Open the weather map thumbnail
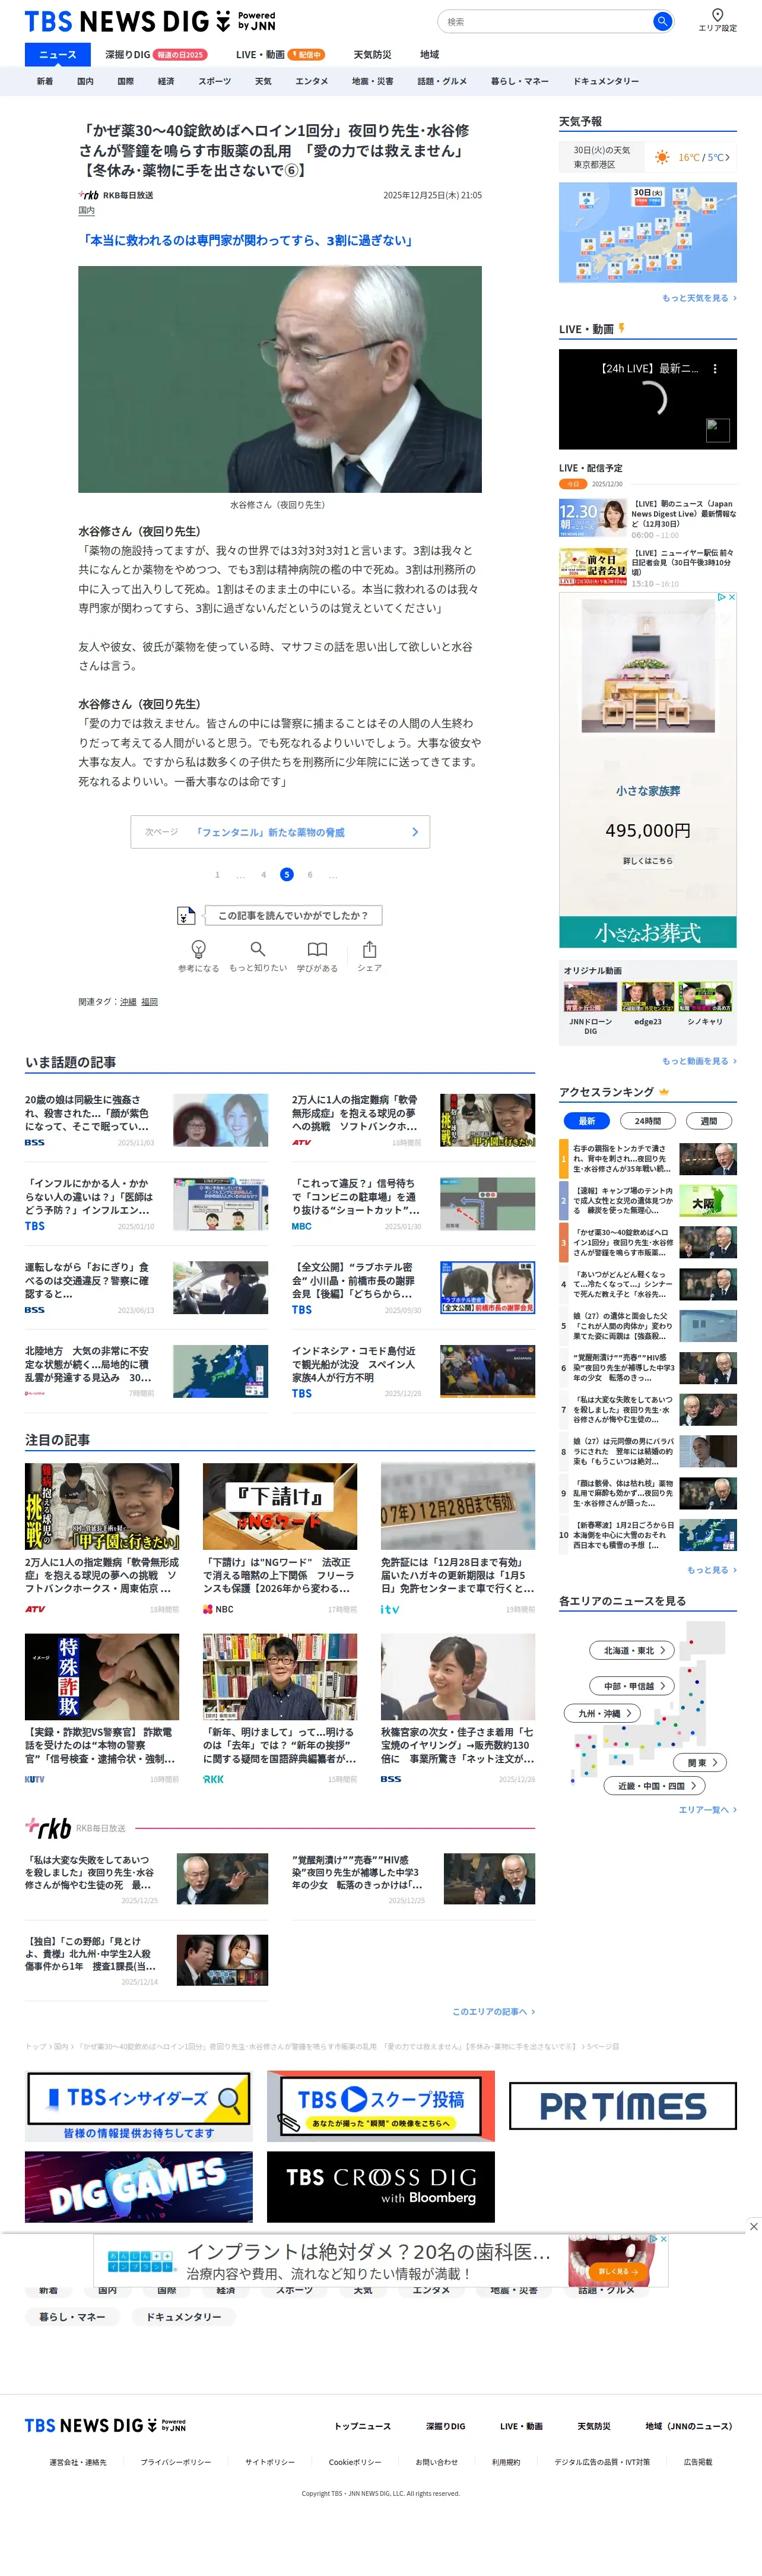762x2576 pixels. (x=648, y=232)
